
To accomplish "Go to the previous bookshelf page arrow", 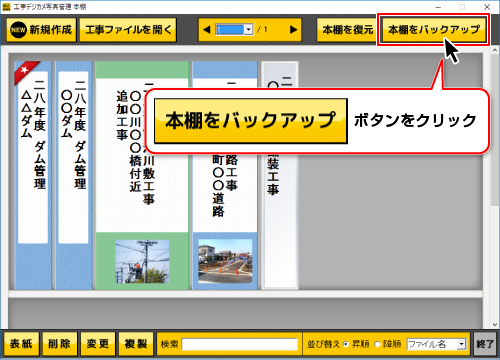I will [x=207, y=30].
